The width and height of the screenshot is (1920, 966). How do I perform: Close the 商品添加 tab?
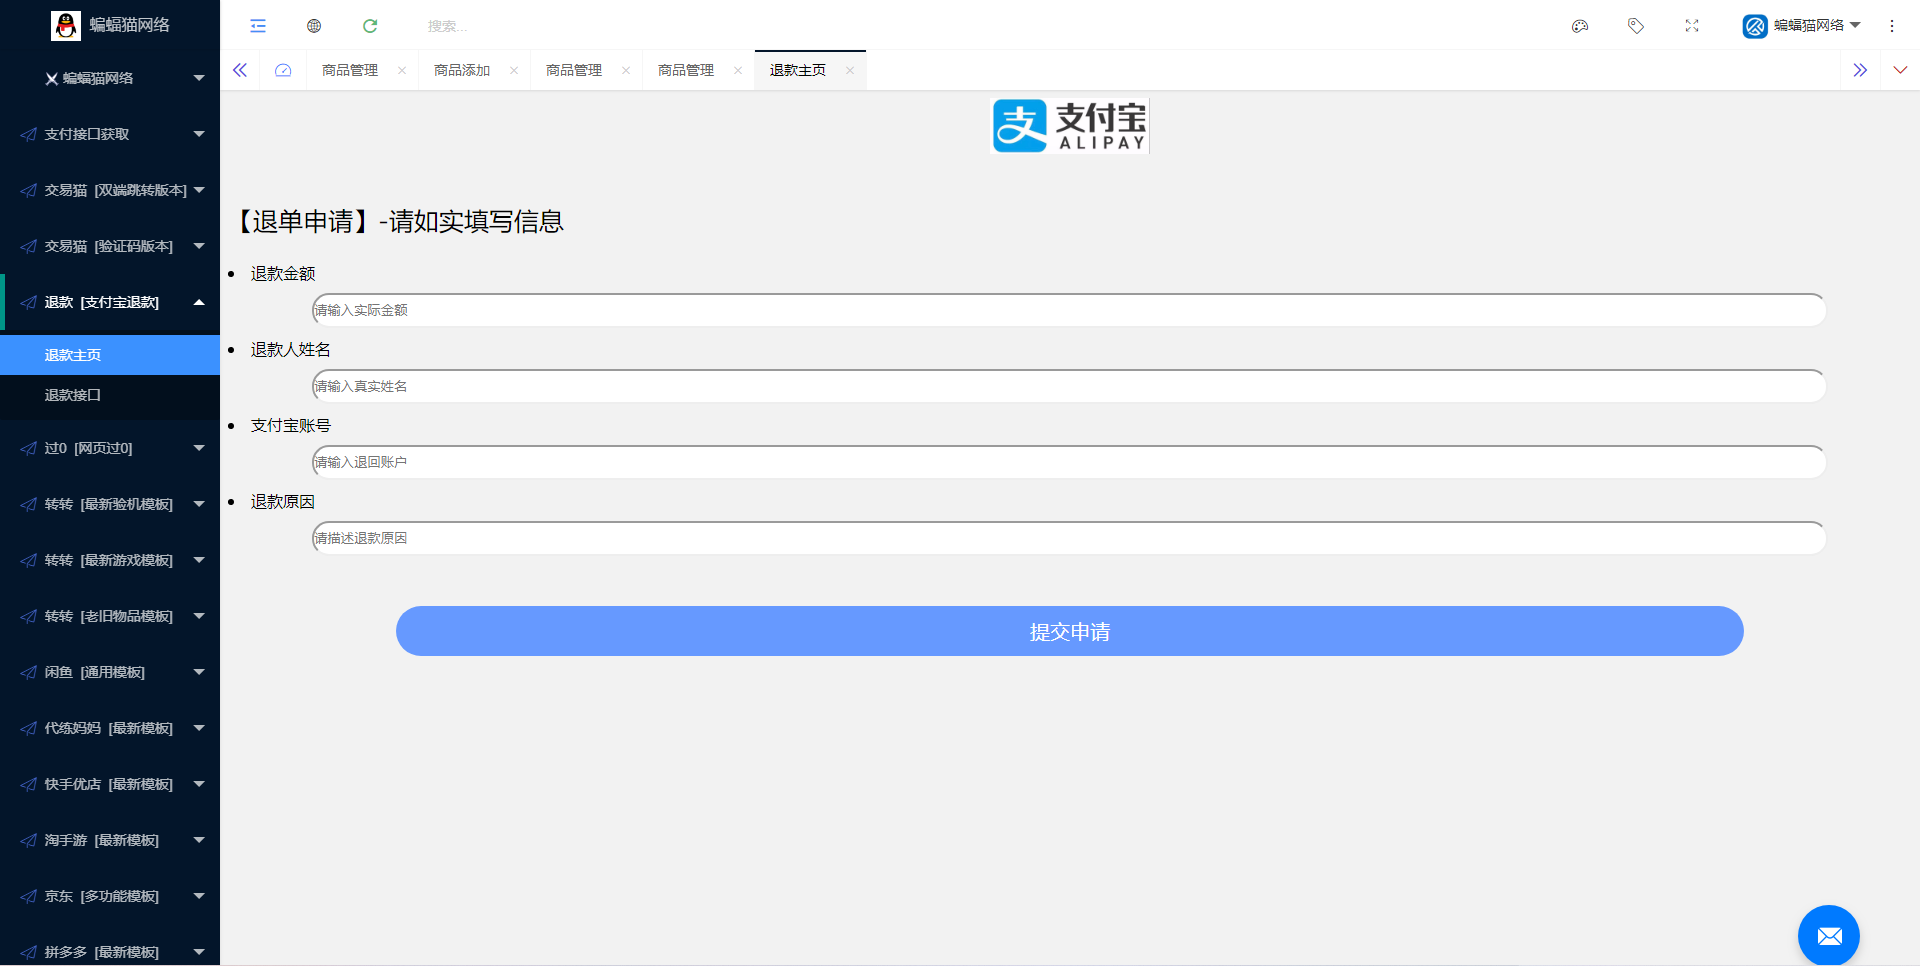coord(514,70)
